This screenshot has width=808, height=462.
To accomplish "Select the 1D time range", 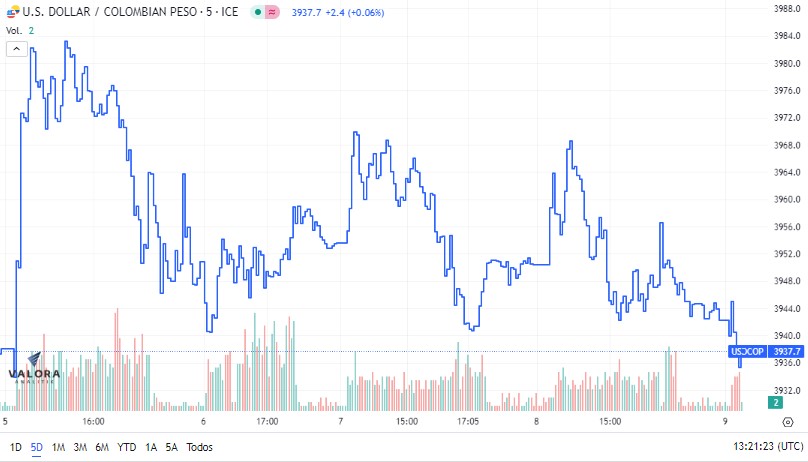I will [15, 447].
